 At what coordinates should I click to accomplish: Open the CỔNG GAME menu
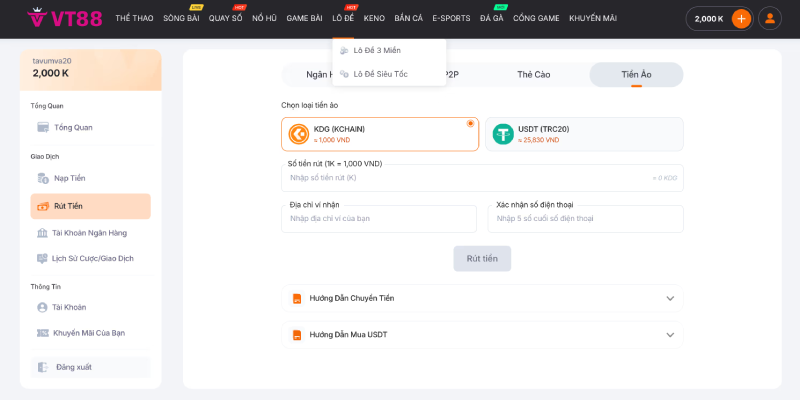[x=536, y=18]
